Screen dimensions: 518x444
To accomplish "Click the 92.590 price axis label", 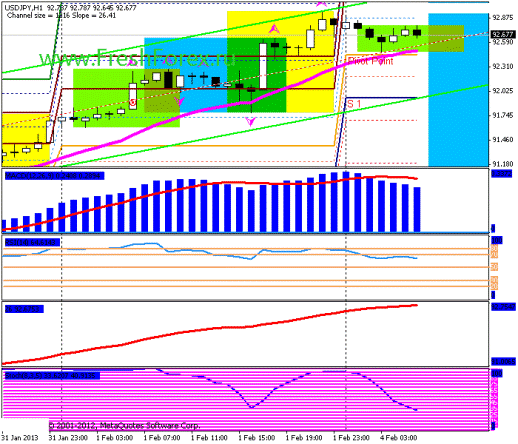I will coord(503,42).
